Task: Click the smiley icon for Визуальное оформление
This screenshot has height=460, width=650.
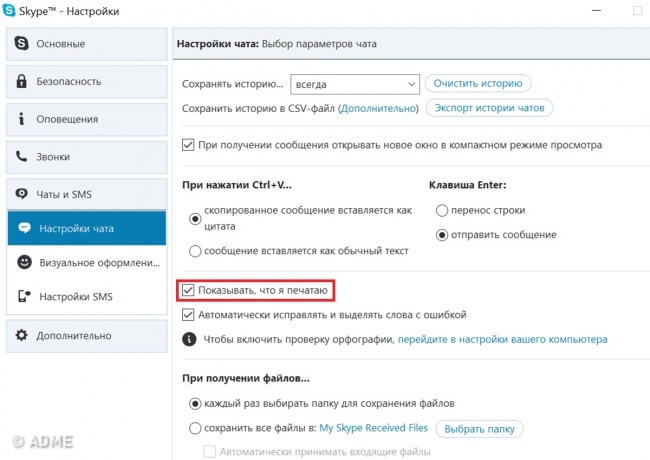Action: point(24,262)
